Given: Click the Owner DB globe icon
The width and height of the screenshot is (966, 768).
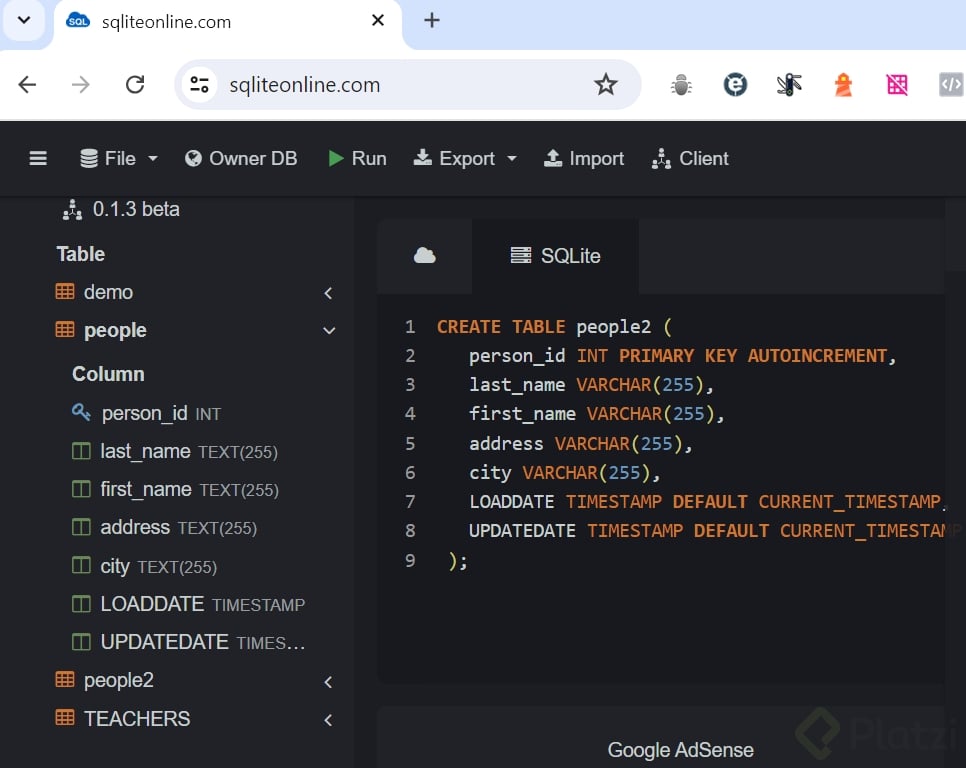Looking at the screenshot, I should (x=193, y=159).
